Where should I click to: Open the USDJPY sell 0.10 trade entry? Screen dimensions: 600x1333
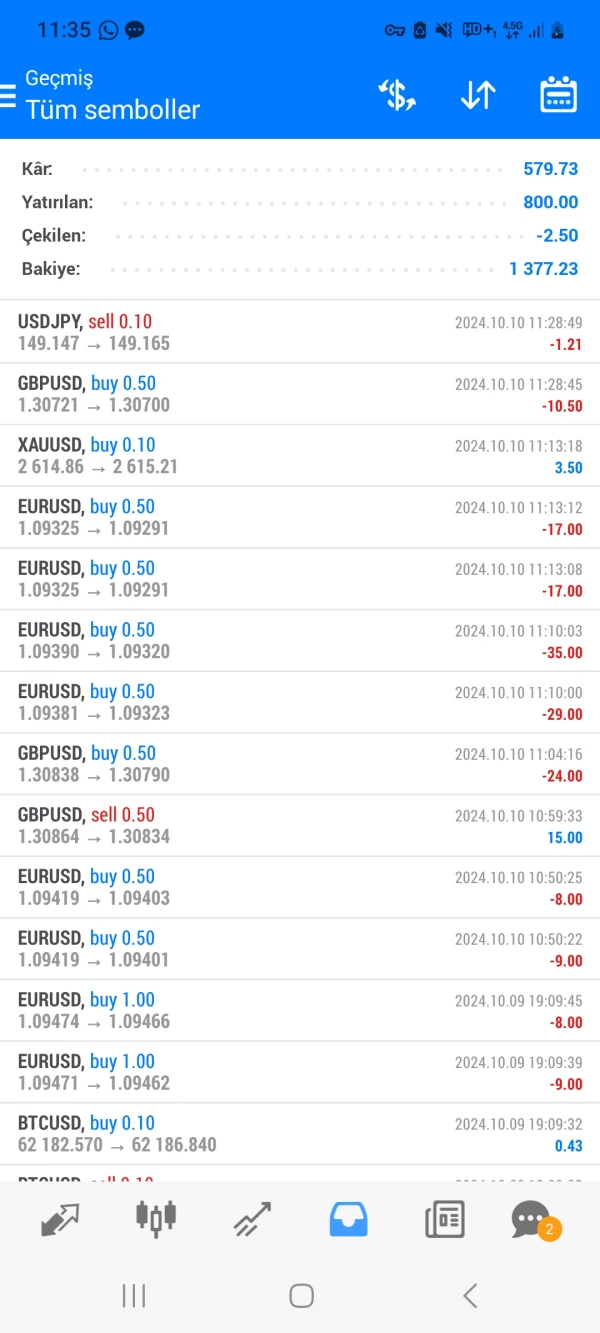[300, 332]
